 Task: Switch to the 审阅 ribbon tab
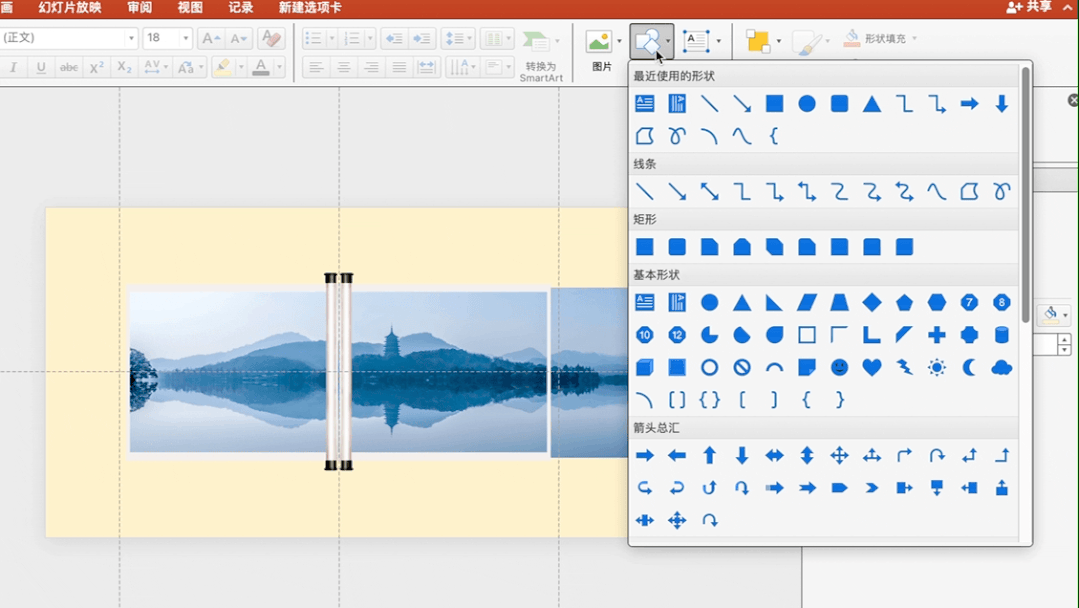pos(140,8)
